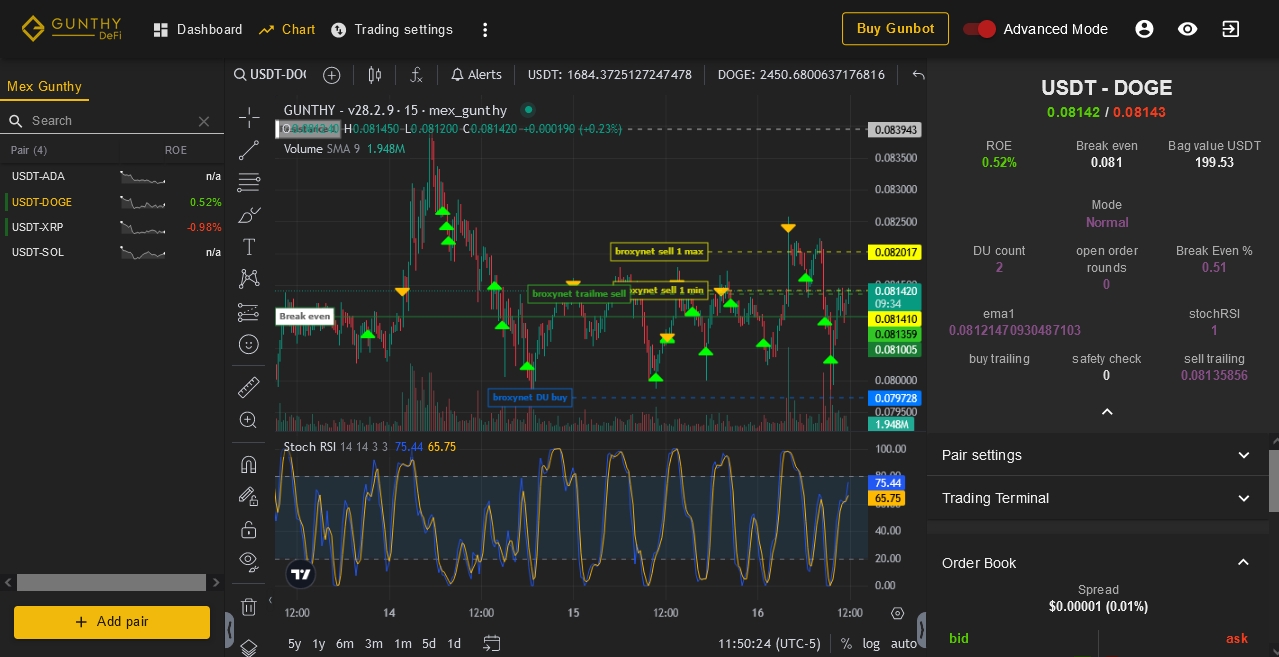Toggle stay in drawing mode
Viewport: 1279px width, 657px height.
pos(249,496)
